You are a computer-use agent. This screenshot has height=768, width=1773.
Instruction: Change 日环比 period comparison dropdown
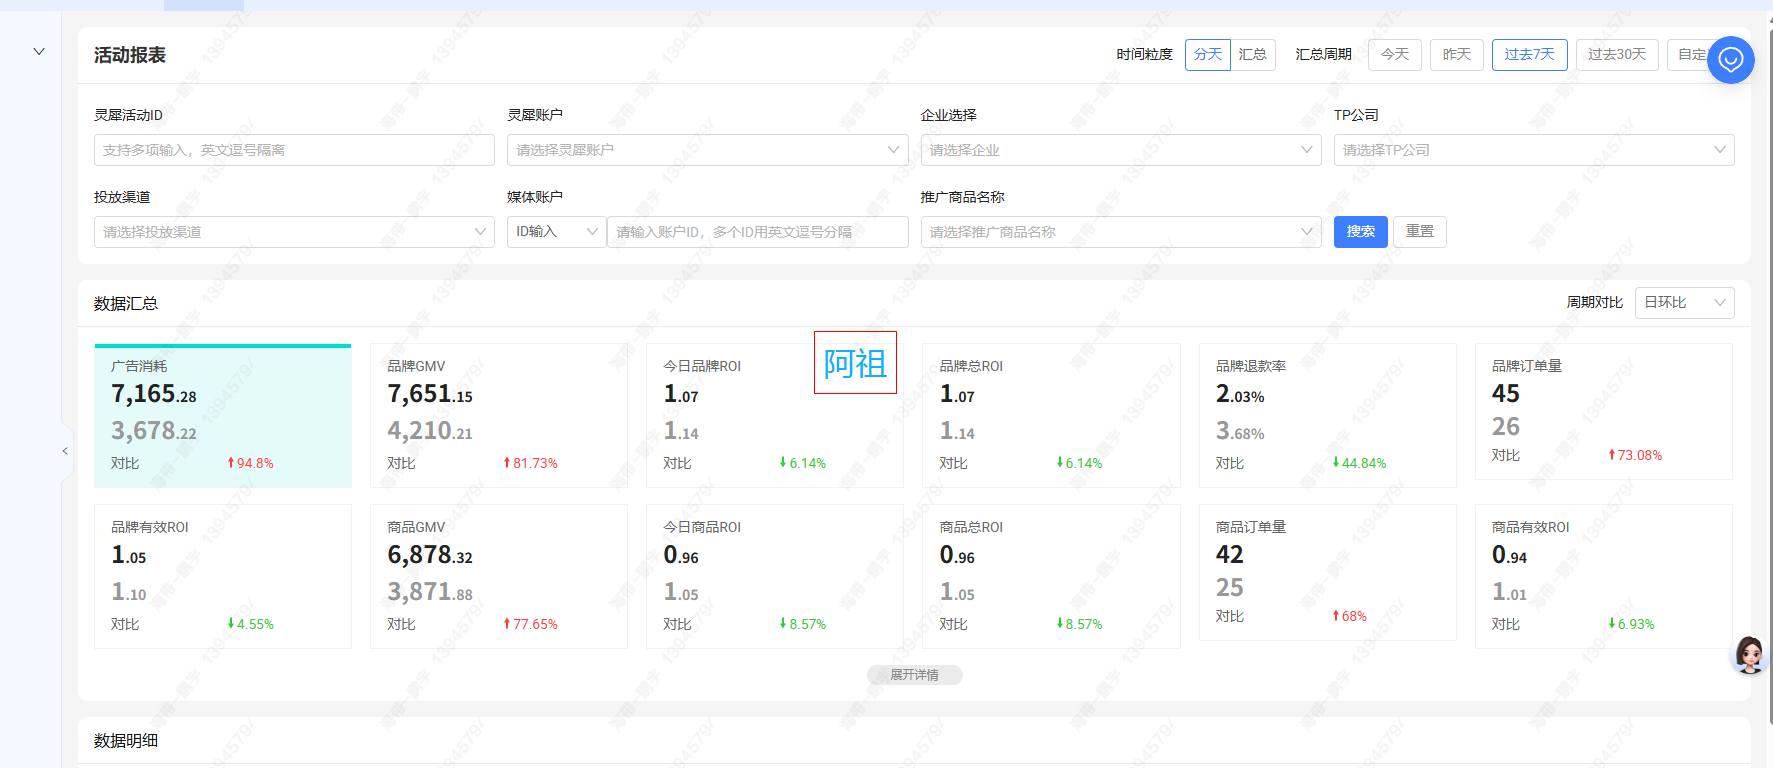coord(1684,303)
